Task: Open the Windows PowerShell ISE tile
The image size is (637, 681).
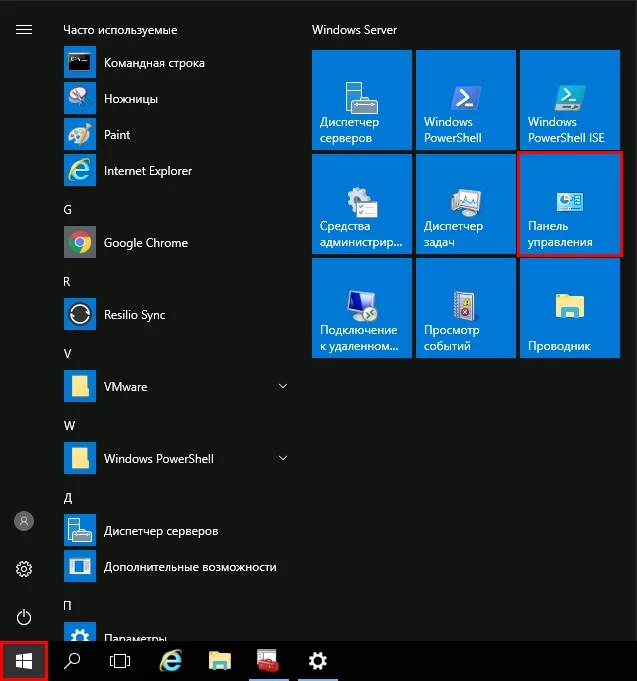Action: (x=569, y=100)
